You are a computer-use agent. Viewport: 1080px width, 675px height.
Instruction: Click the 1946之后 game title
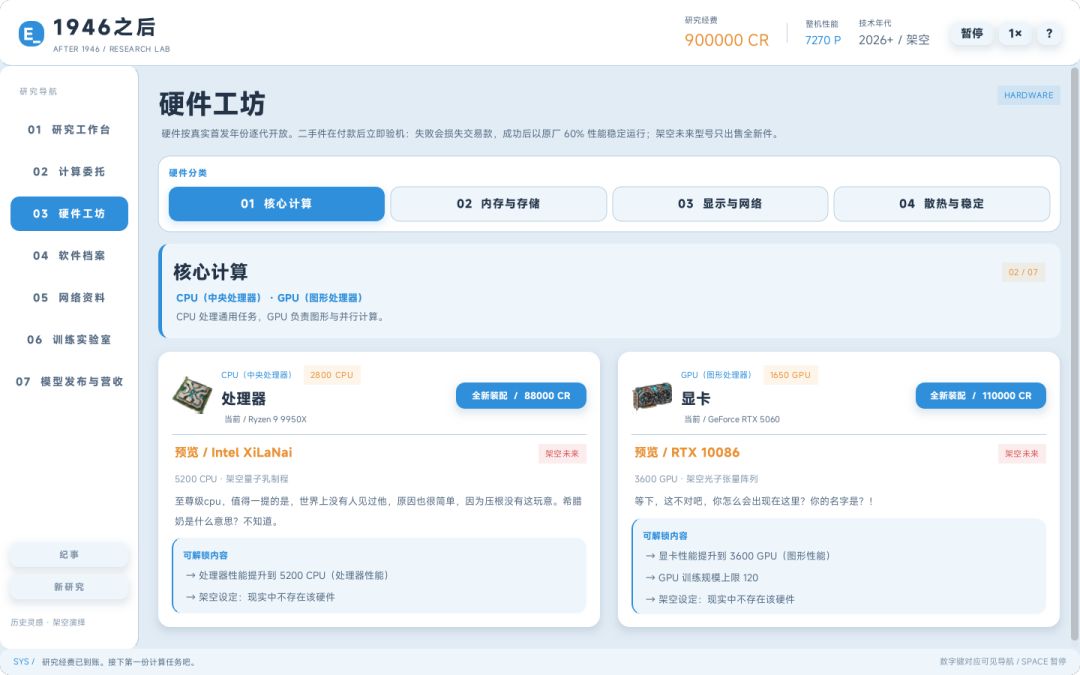(105, 27)
